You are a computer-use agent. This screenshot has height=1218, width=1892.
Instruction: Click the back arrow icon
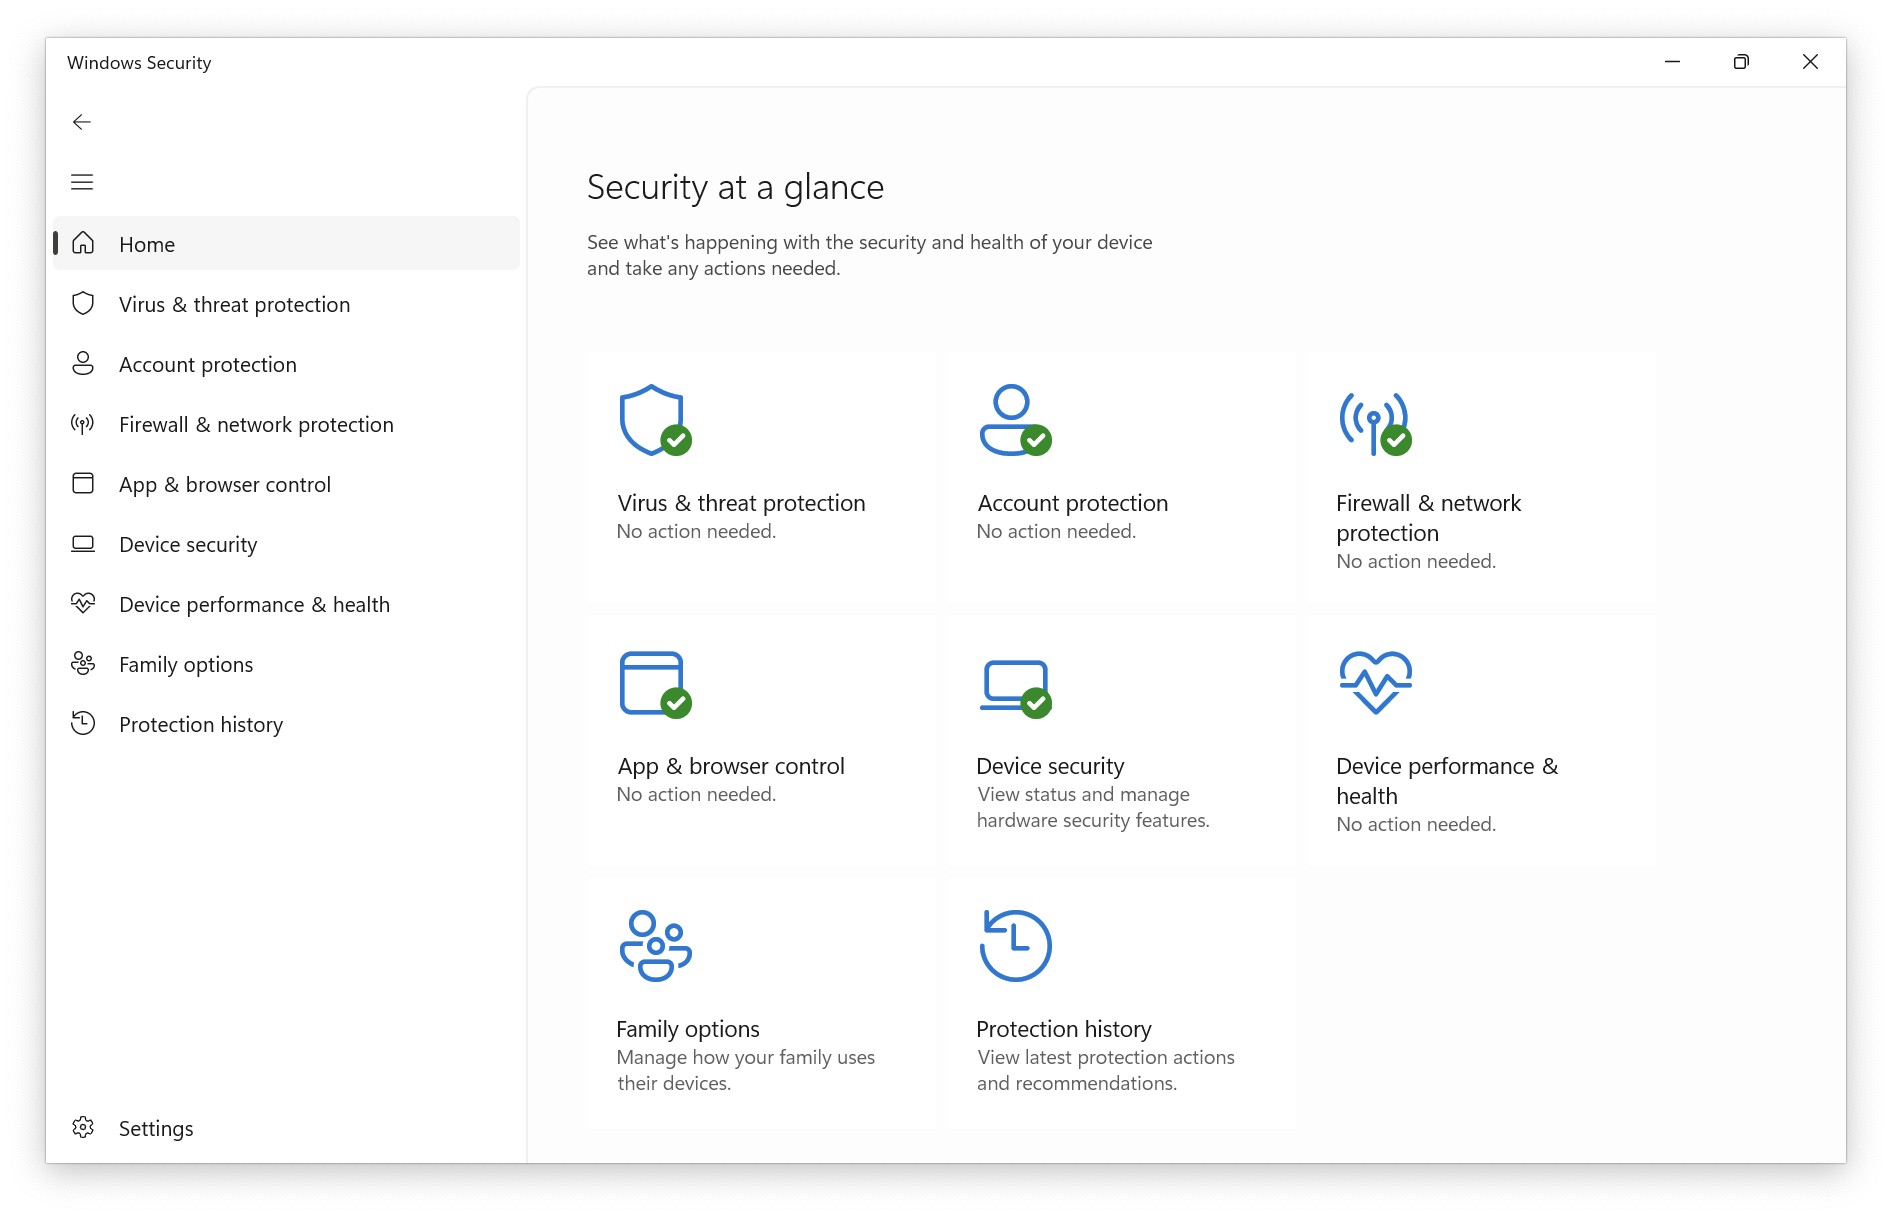pos(82,122)
